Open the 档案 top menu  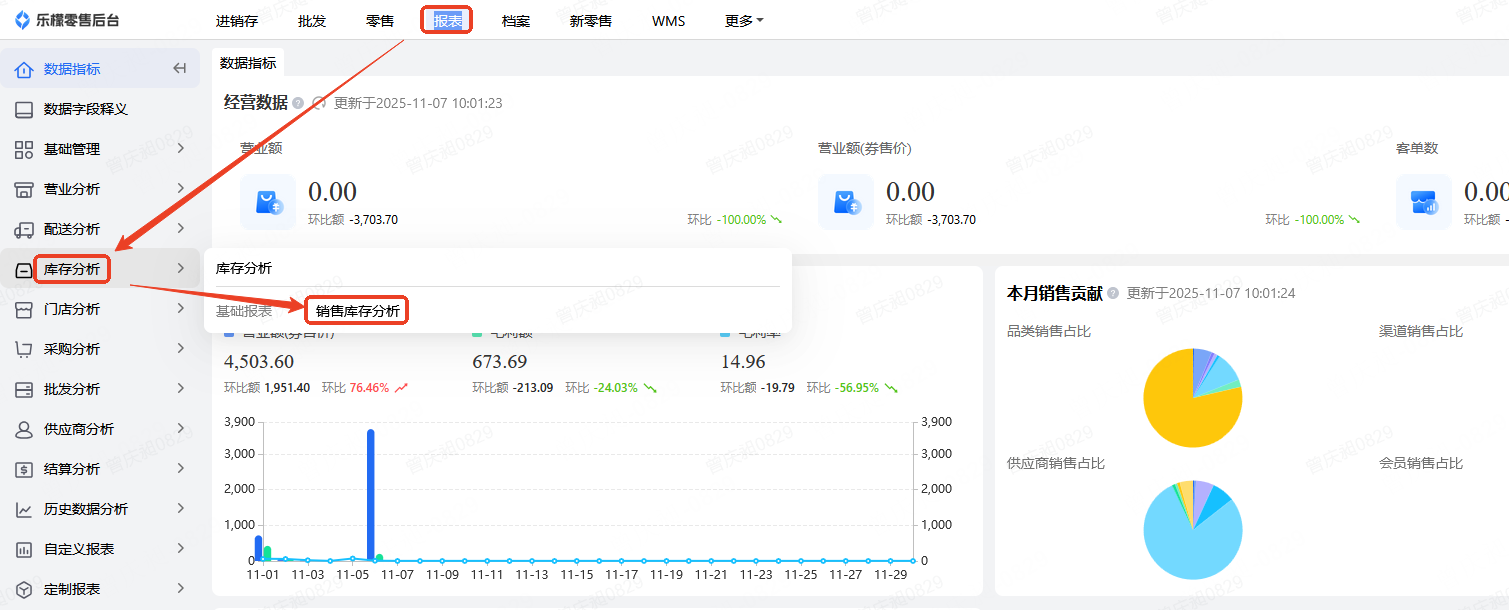pyautogui.click(x=516, y=20)
